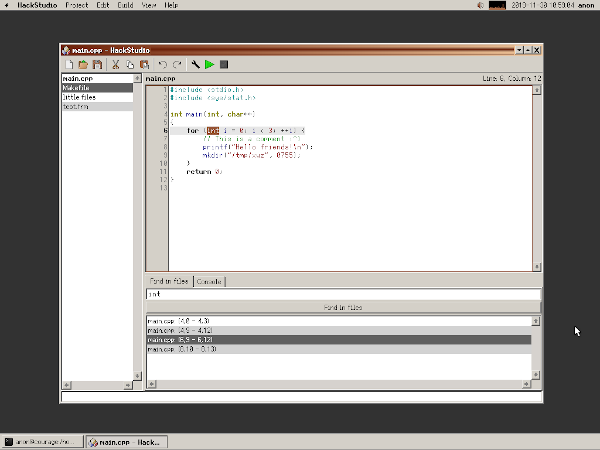Click the mkdir line in the code editor

[251, 155]
